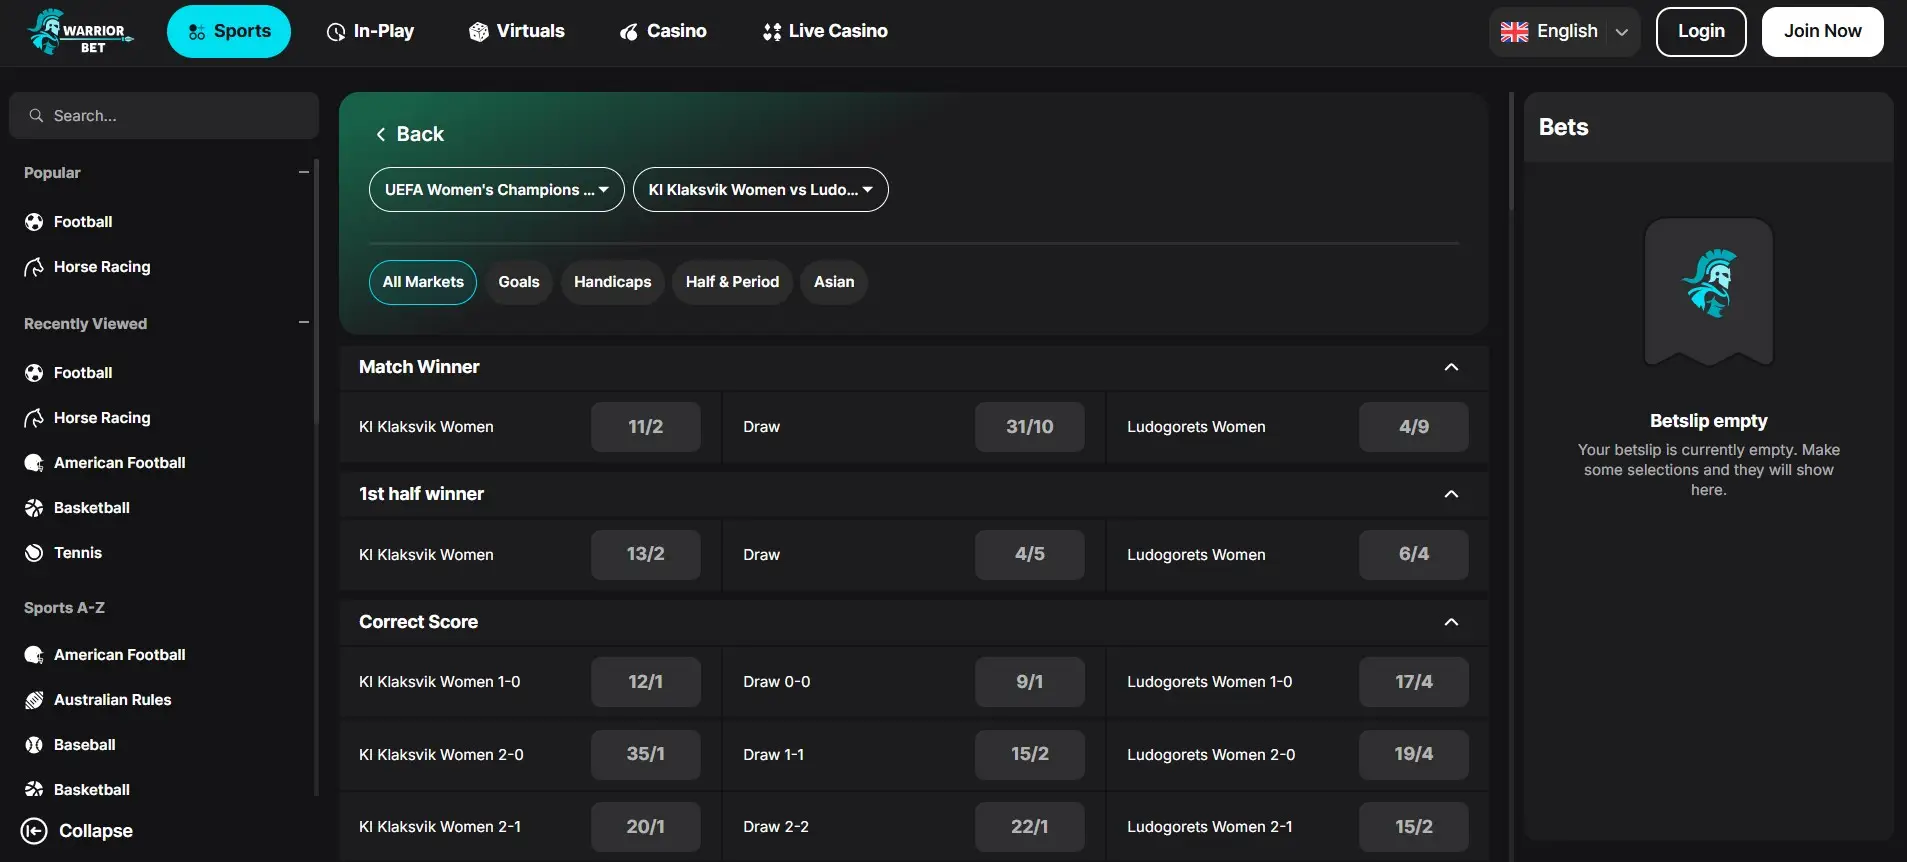Click the Horse Racing icon under Popular
This screenshot has height=862, width=1907.
click(34, 267)
